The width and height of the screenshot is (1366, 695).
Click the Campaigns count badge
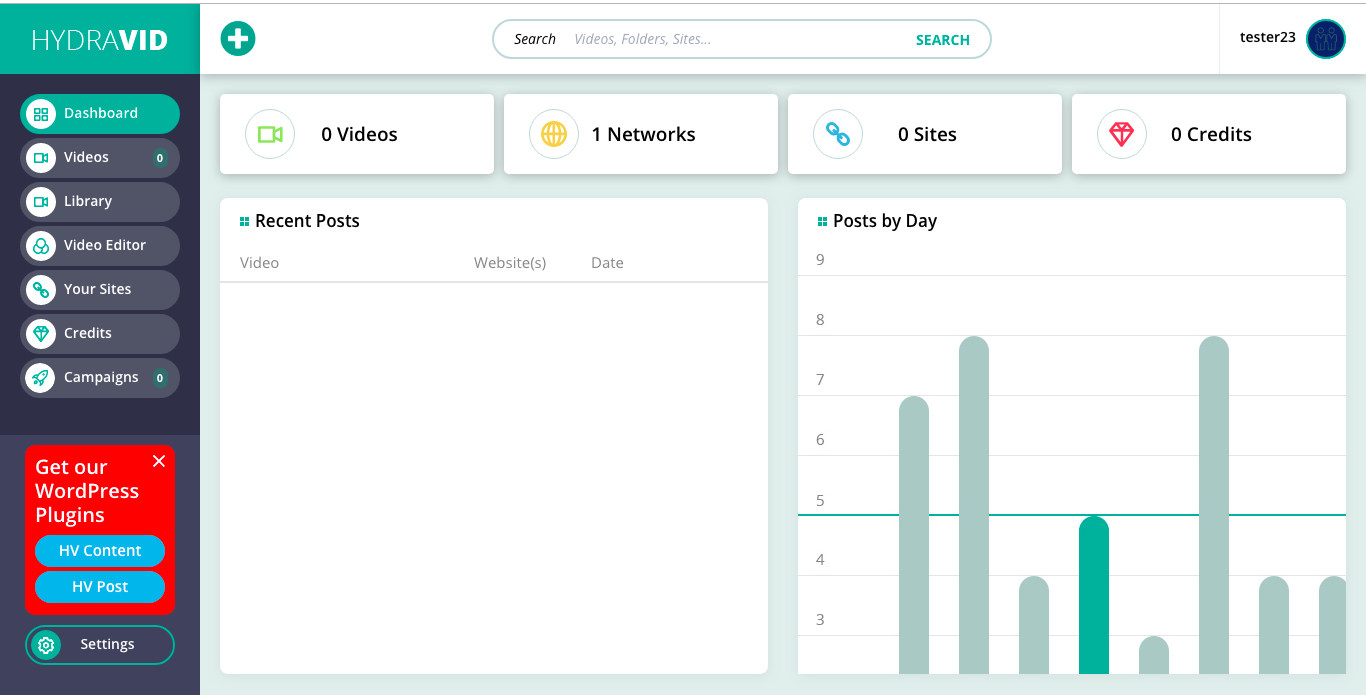point(159,378)
